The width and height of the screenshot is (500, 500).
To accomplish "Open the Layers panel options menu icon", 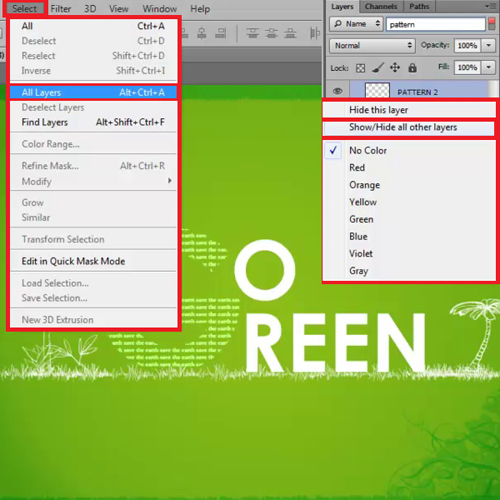I will 490,6.
